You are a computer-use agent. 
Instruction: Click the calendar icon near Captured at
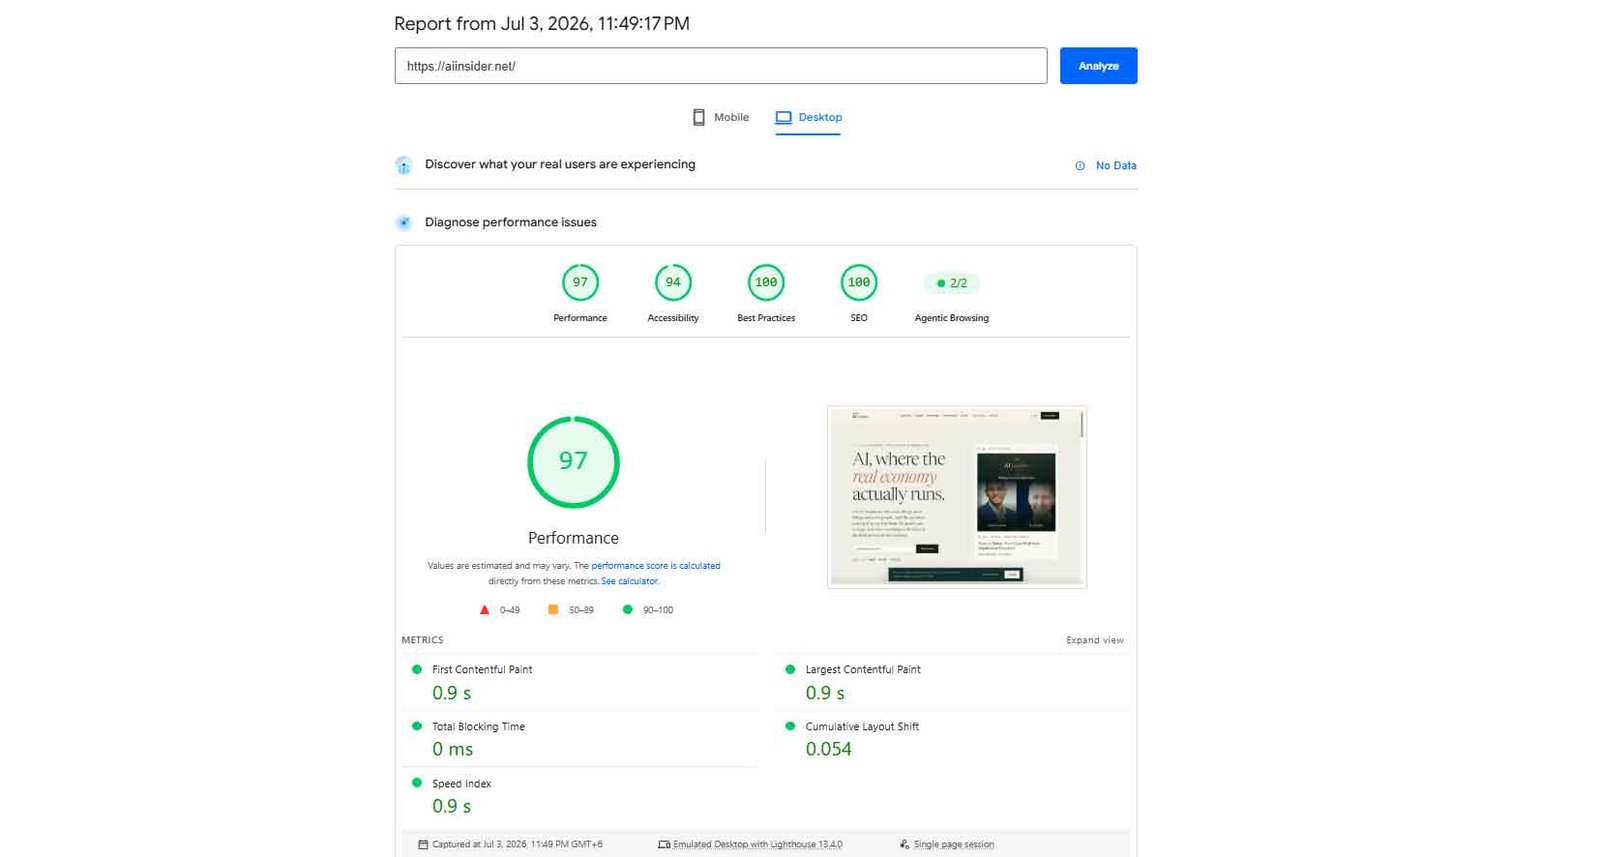(423, 845)
